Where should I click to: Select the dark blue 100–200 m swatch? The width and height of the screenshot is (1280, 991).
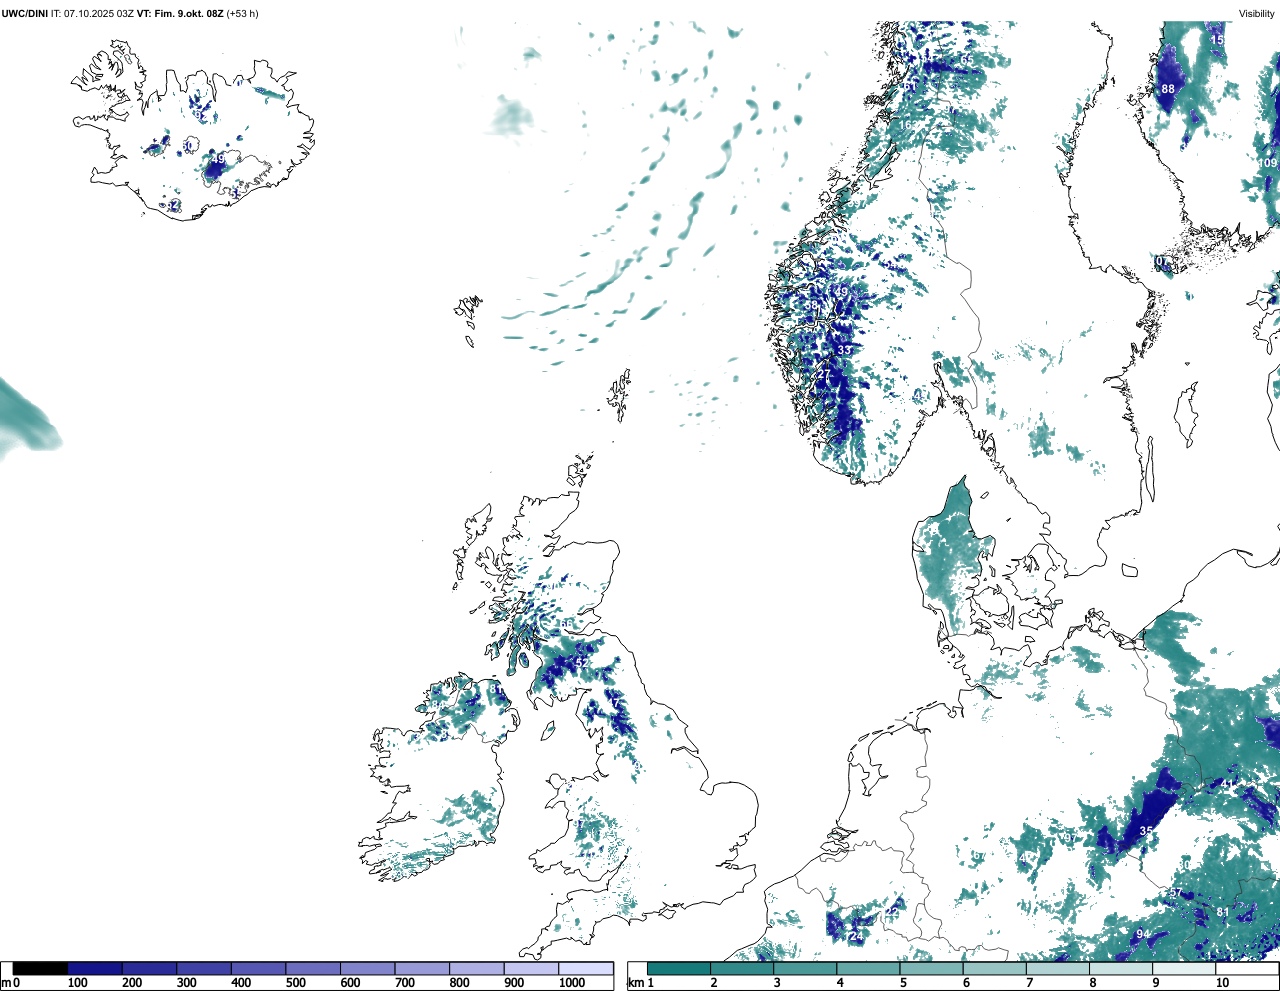pyautogui.click(x=95, y=968)
